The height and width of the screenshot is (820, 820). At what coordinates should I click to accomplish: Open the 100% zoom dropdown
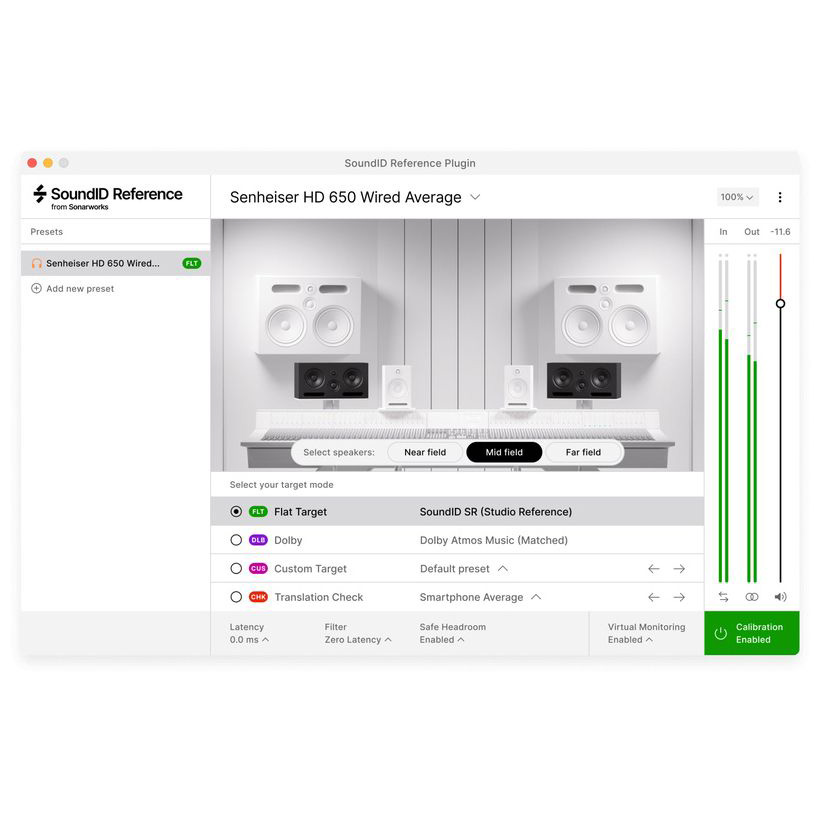point(737,197)
